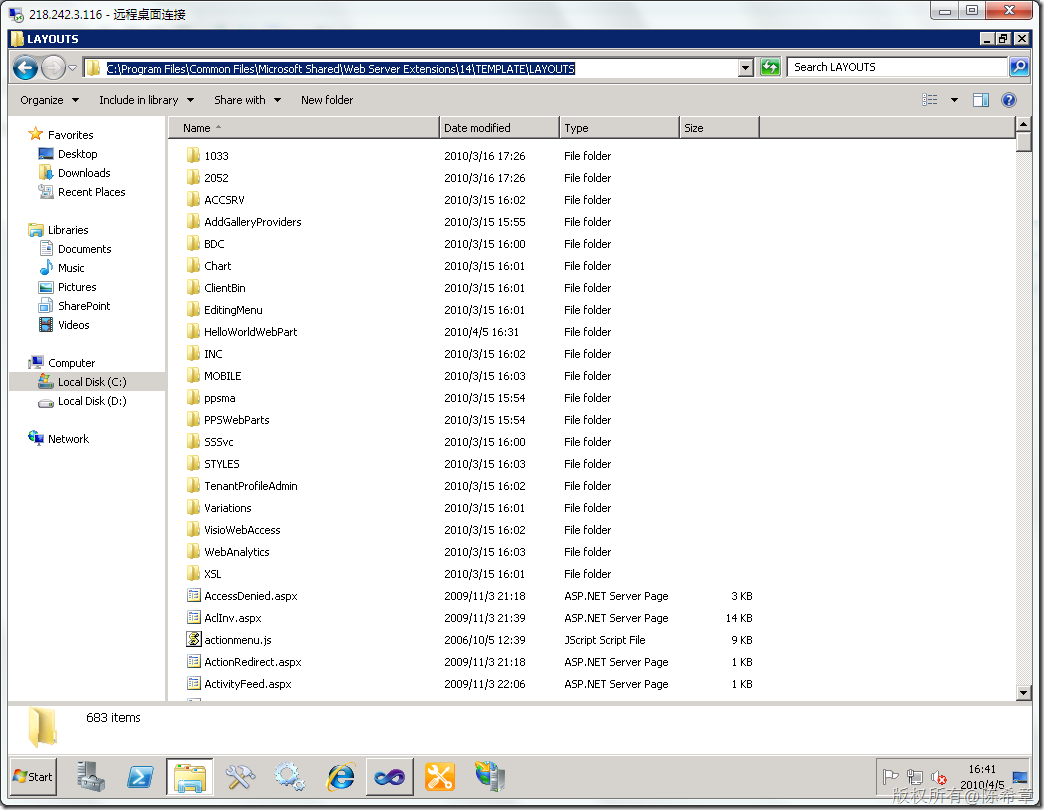1044x810 pixels.
Task: Create a New folder
Action: pyautogui.click(x=327, y=101)
